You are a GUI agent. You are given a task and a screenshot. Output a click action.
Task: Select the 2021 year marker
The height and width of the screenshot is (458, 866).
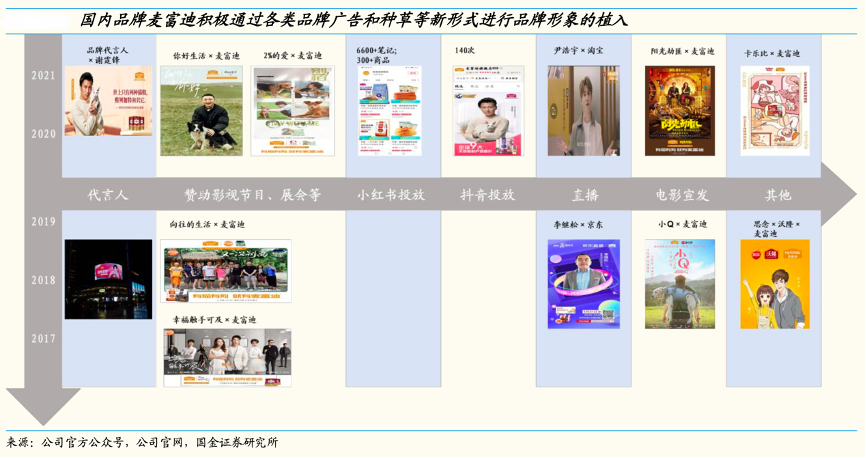coord(43,75)
